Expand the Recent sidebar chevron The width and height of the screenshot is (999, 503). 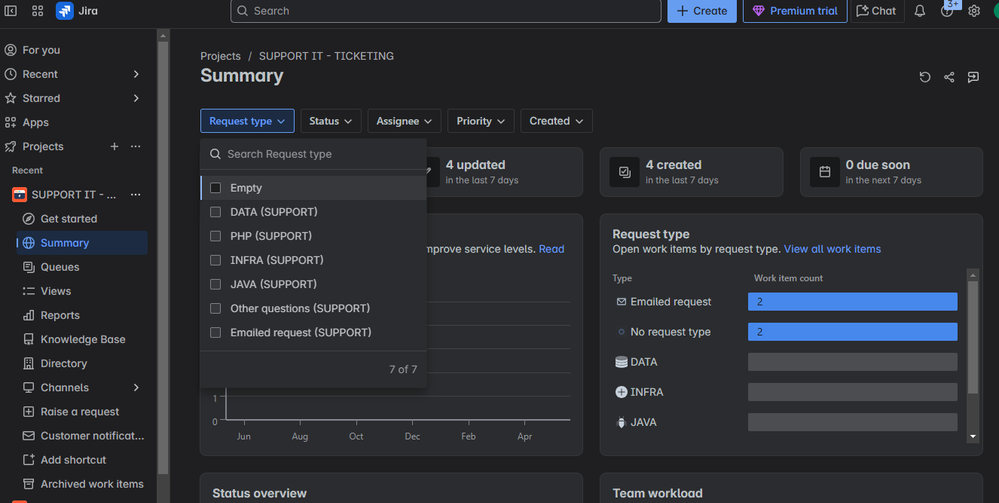coord(136,74)
